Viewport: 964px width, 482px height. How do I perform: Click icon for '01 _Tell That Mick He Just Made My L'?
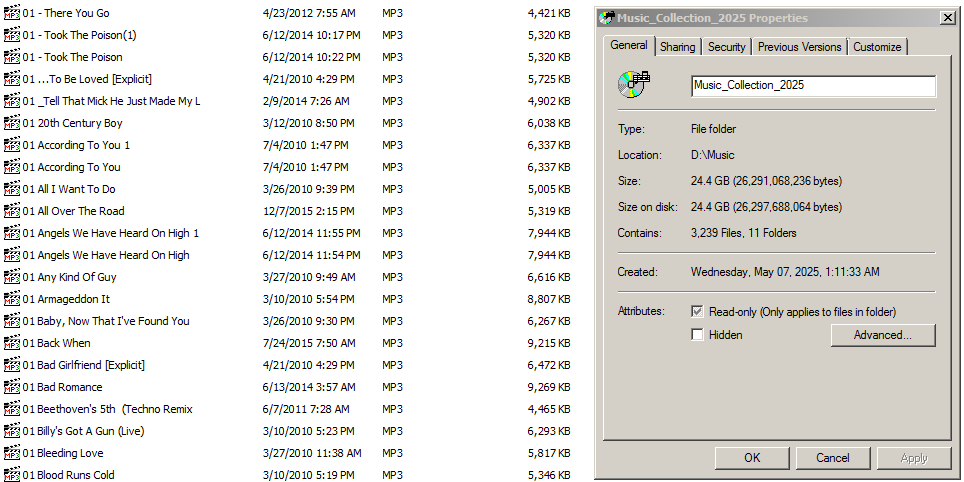tap(12, 101)
